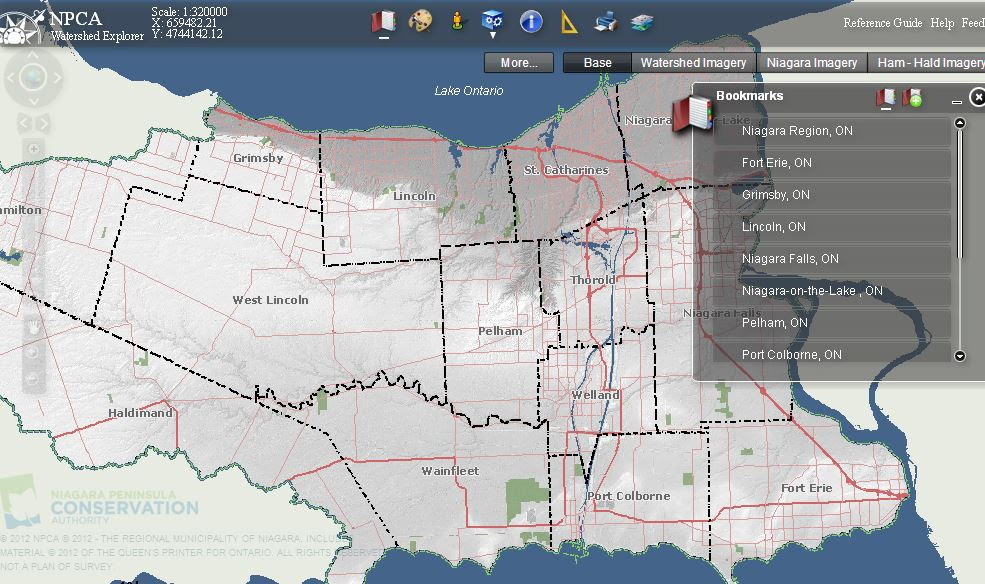985x584 pixels.
Task: Click the Fort Erie map label
Action: coord(807,488)
